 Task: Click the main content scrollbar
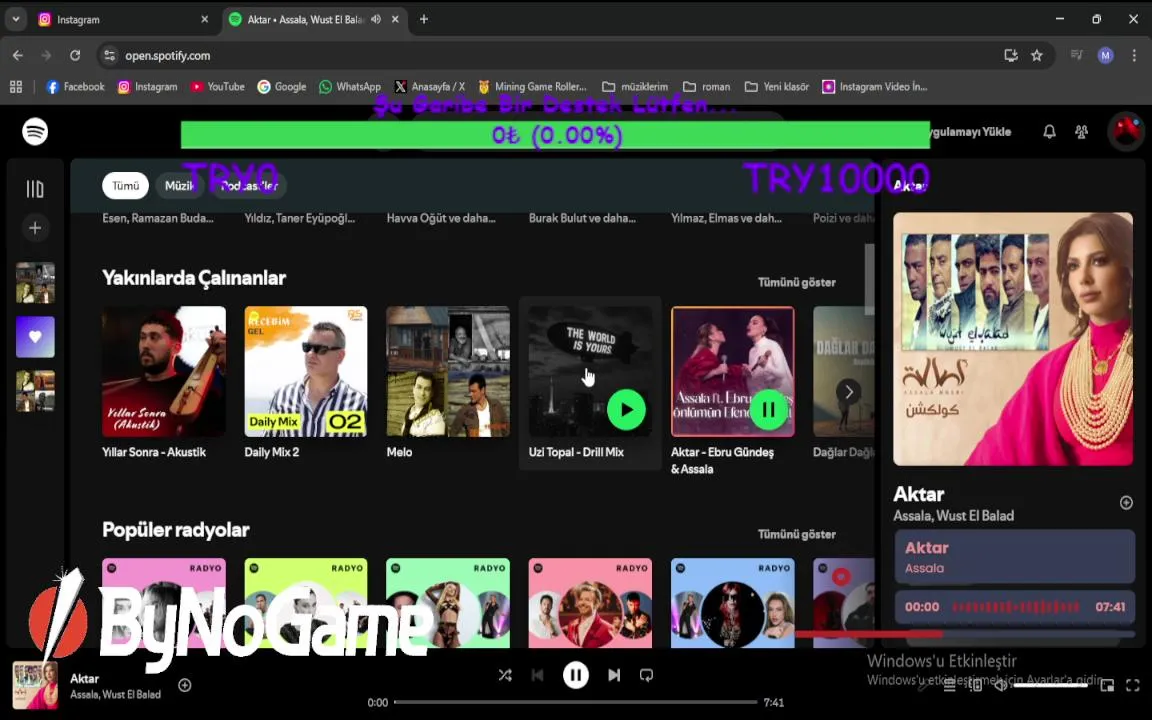tap(869, 279)
